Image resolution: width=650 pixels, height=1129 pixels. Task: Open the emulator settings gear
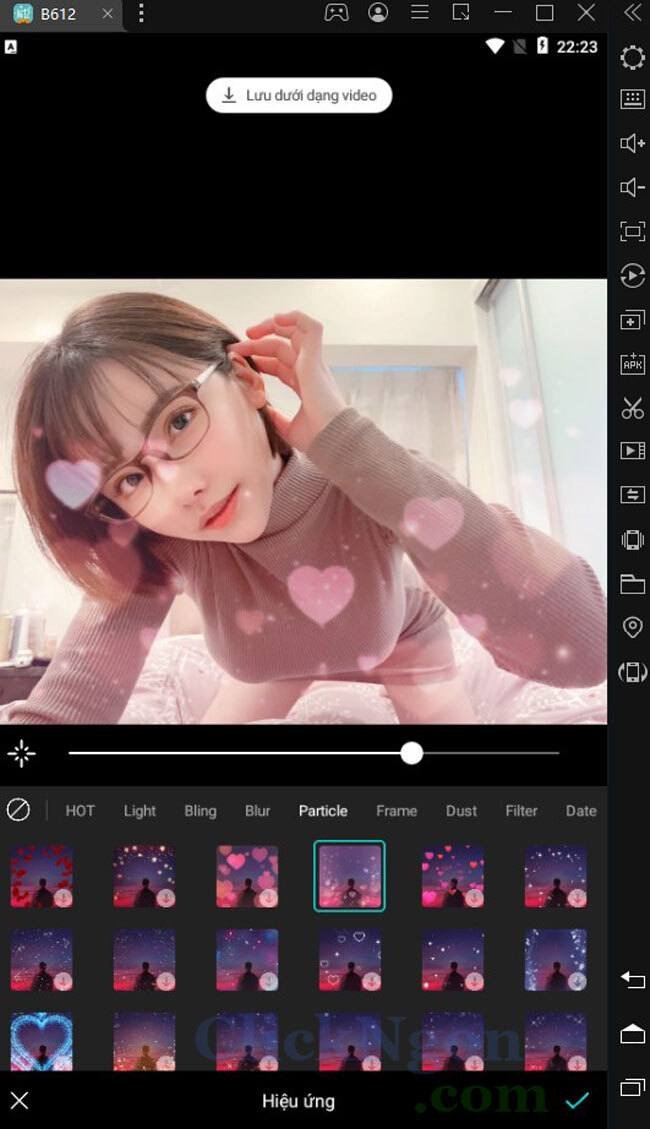click(x=632, y=57)
